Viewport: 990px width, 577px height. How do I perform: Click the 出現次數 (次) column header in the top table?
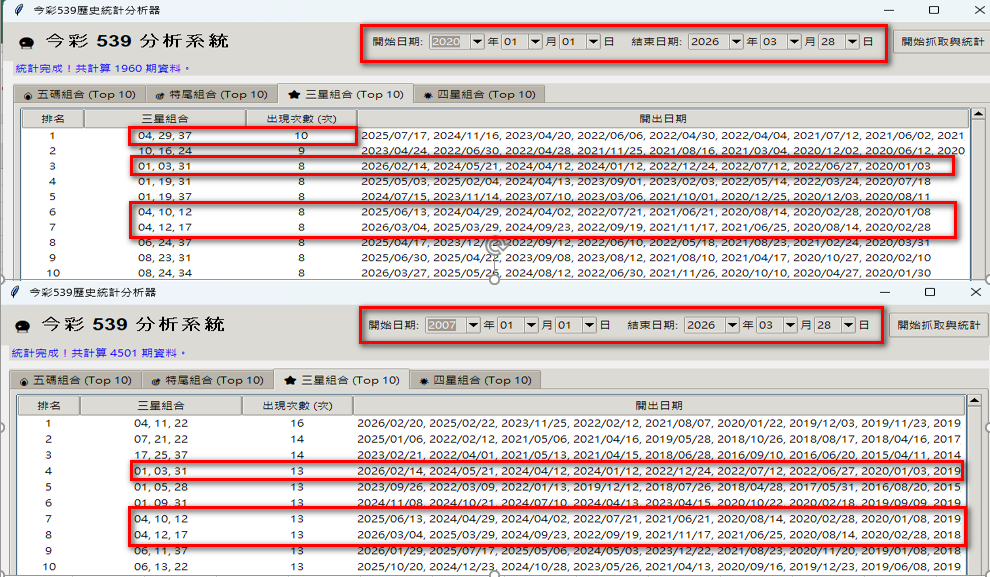(x=300, y=118)
